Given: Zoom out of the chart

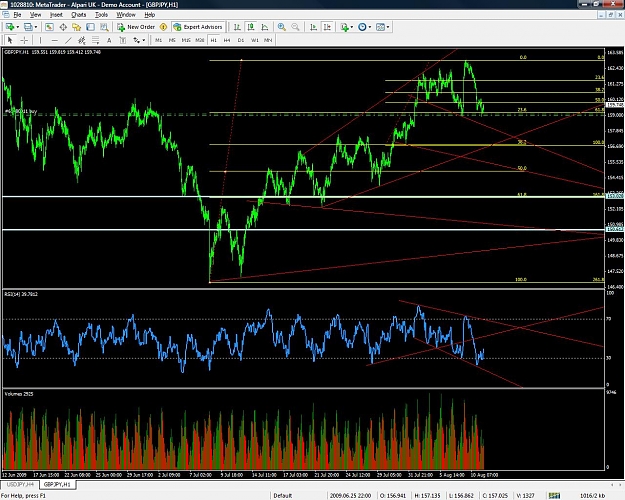Looking at the screenshot, I should [x=295, y=27].
